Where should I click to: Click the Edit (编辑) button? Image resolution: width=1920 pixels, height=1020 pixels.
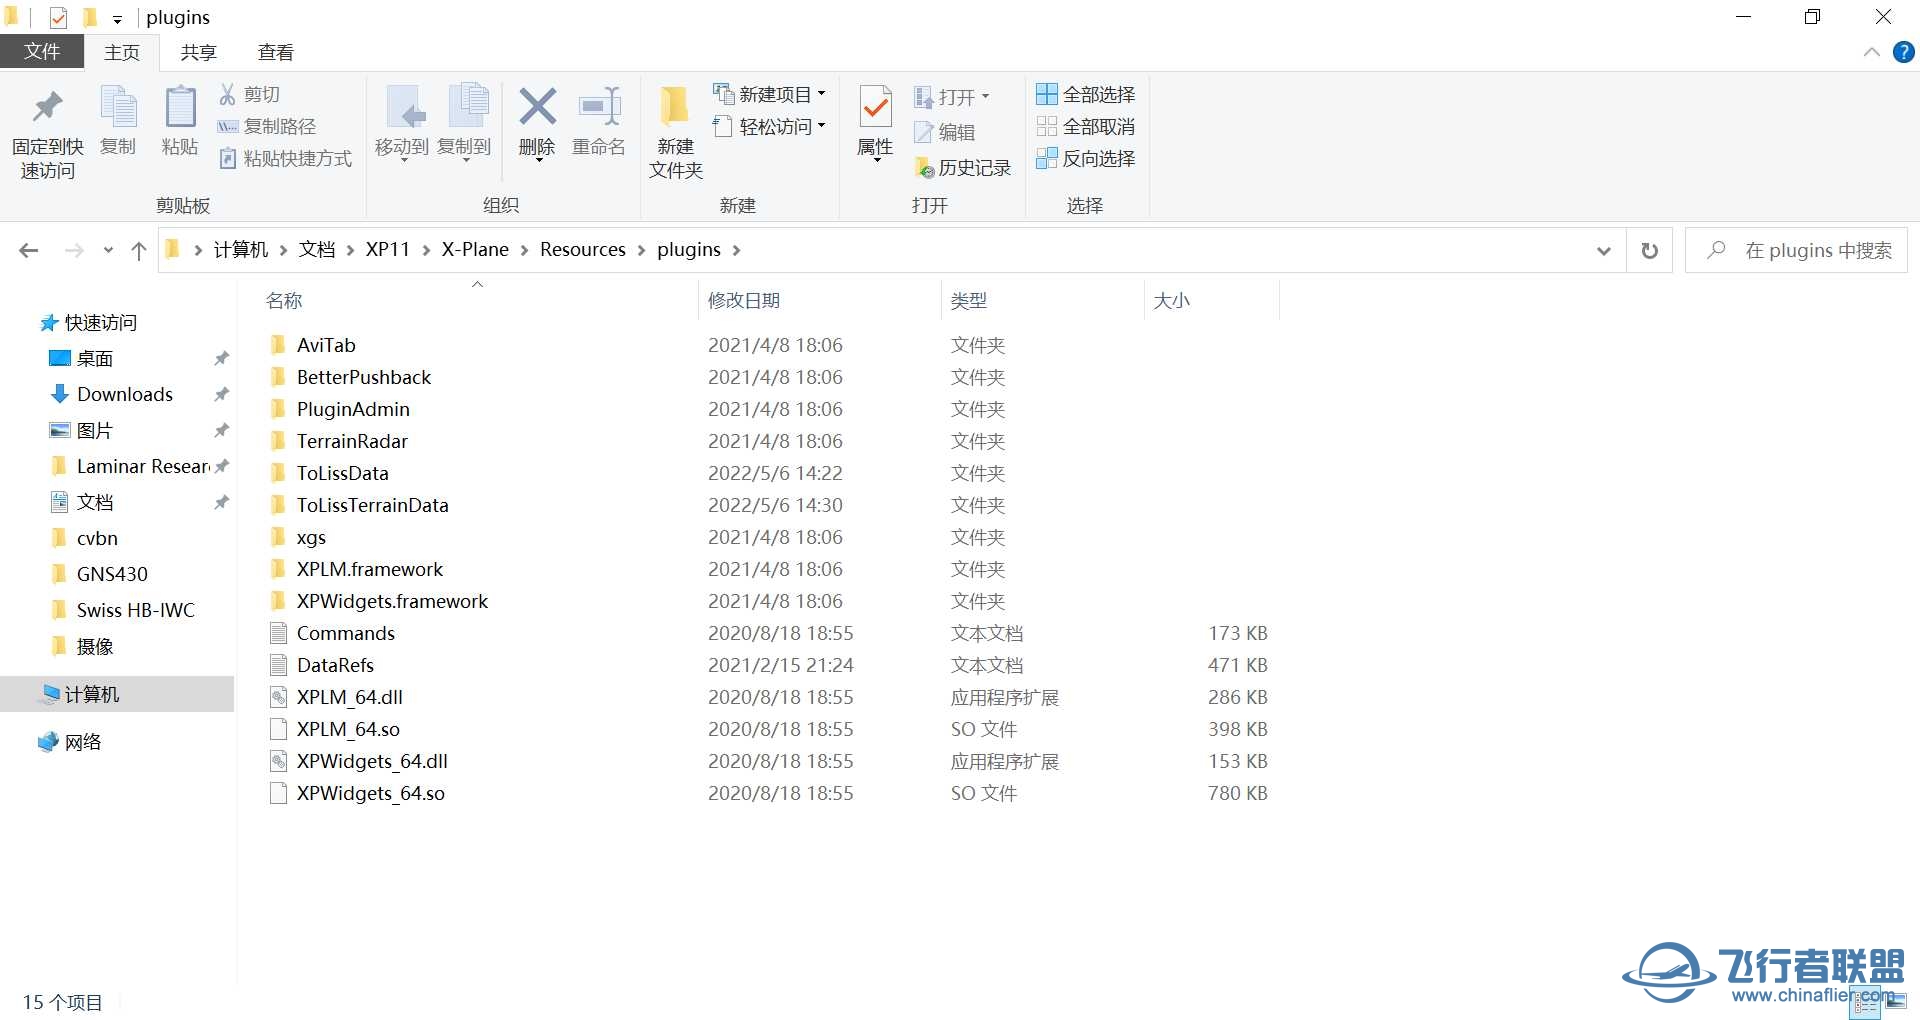945,132
